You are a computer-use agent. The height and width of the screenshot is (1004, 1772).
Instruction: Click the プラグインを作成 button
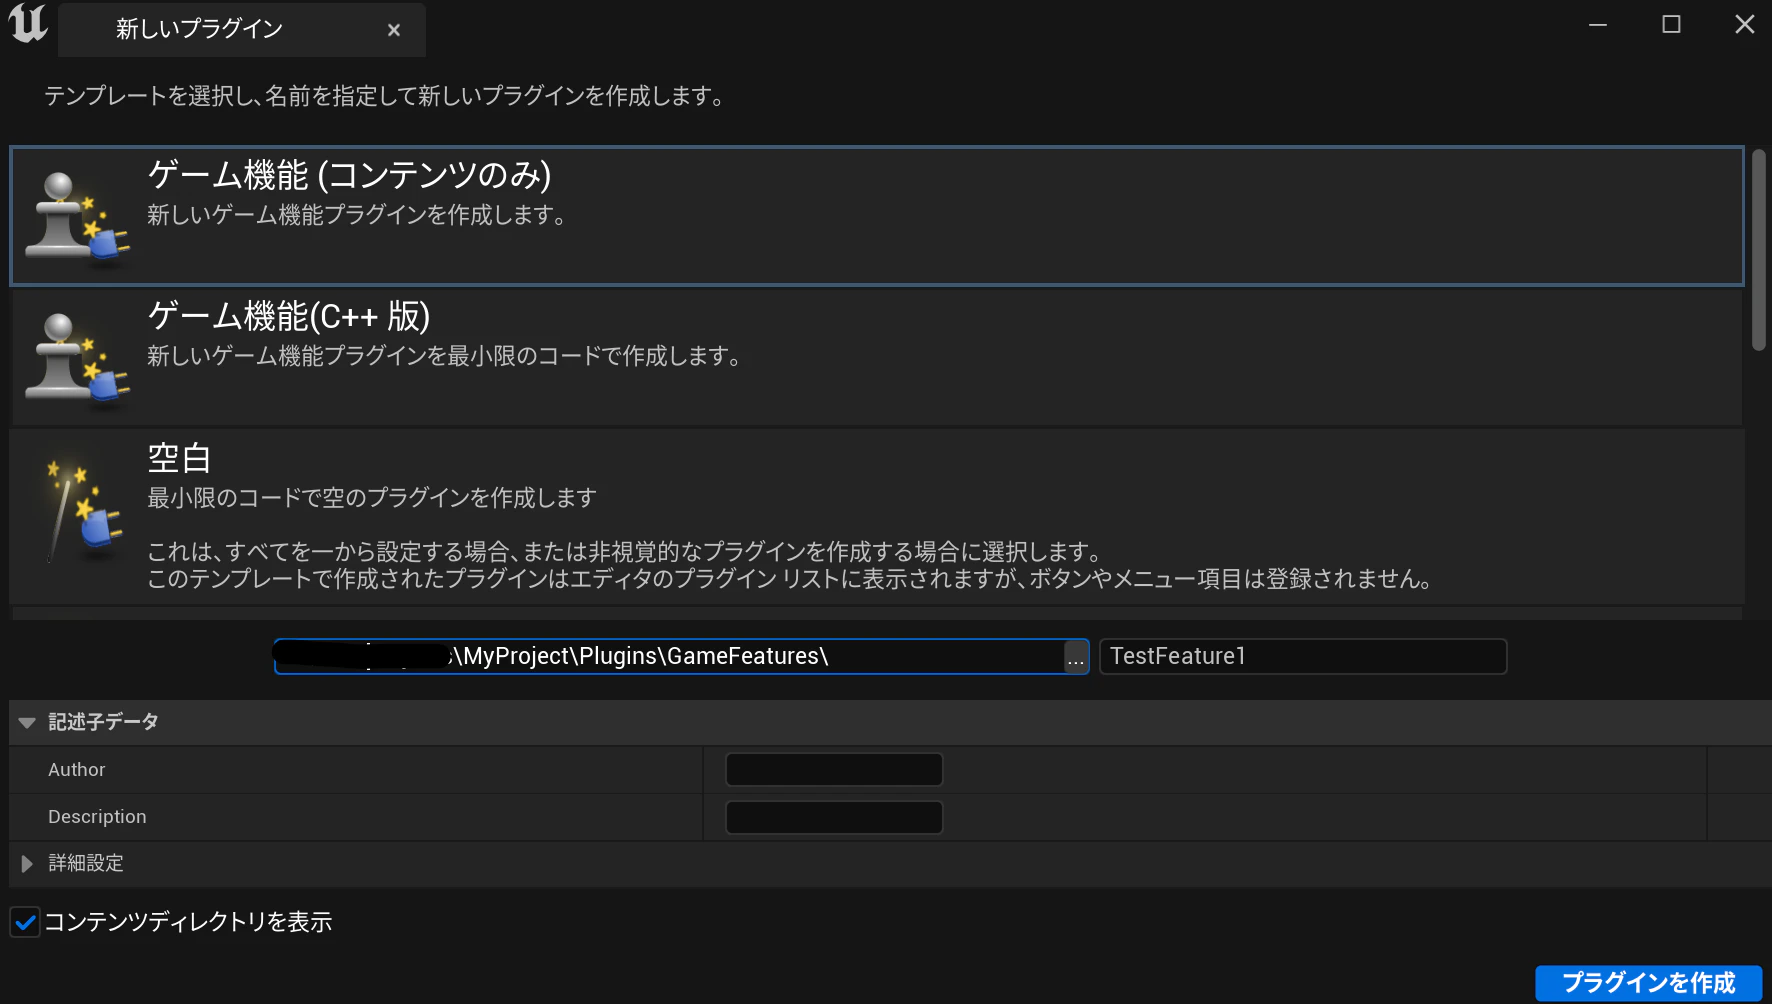(x=1648, y=983)
